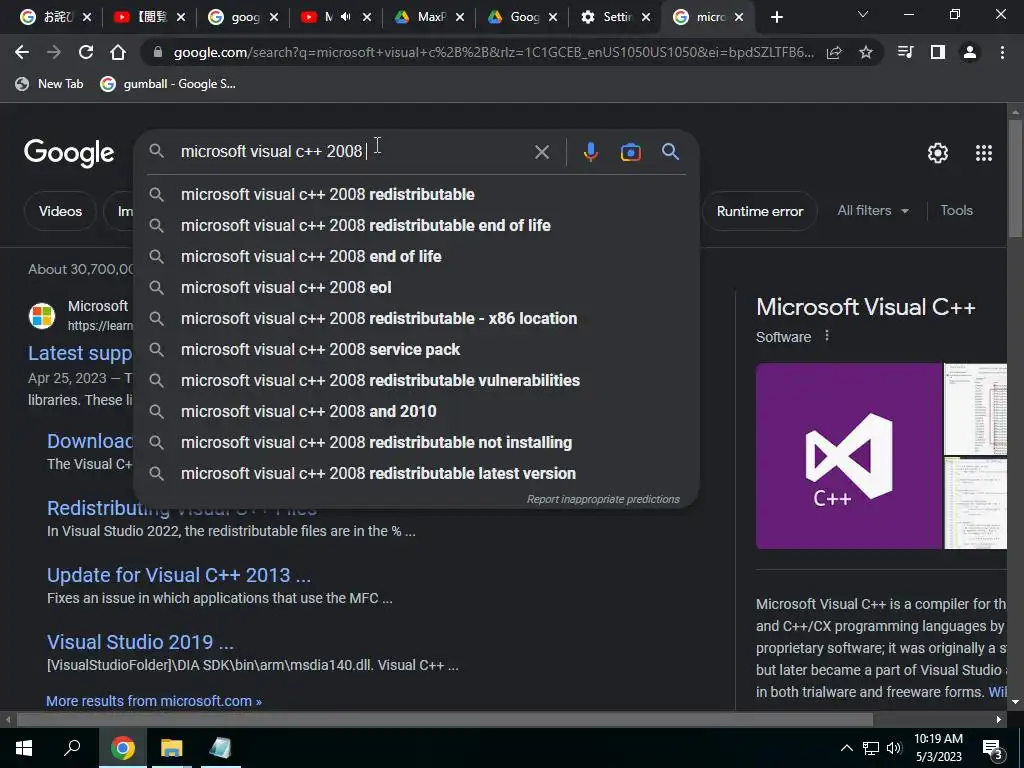This screenshot has width=1024, height=768.
Task: Open the gumball Google Search bookmark
Action: click(168, 84)
